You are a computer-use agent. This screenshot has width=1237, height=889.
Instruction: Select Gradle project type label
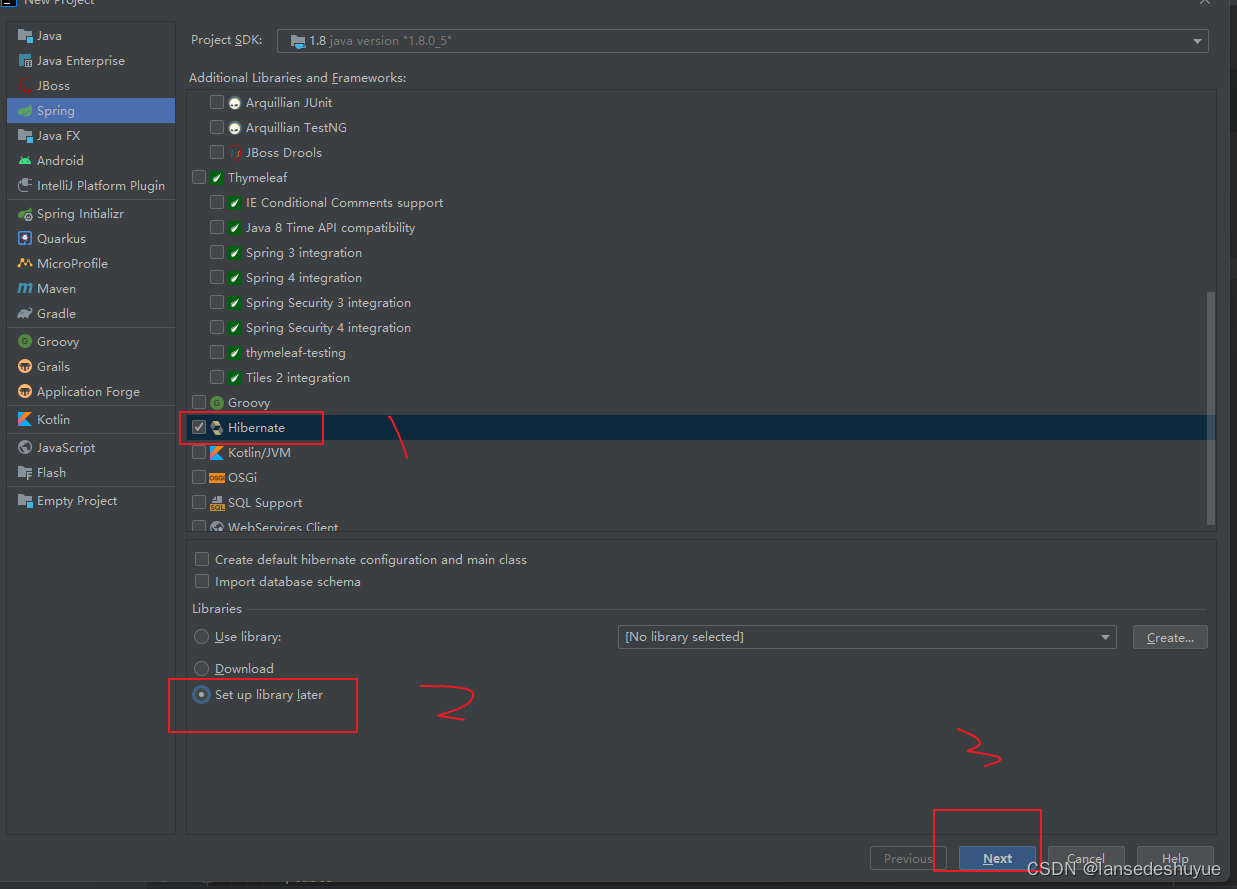(x=57, y=314)
